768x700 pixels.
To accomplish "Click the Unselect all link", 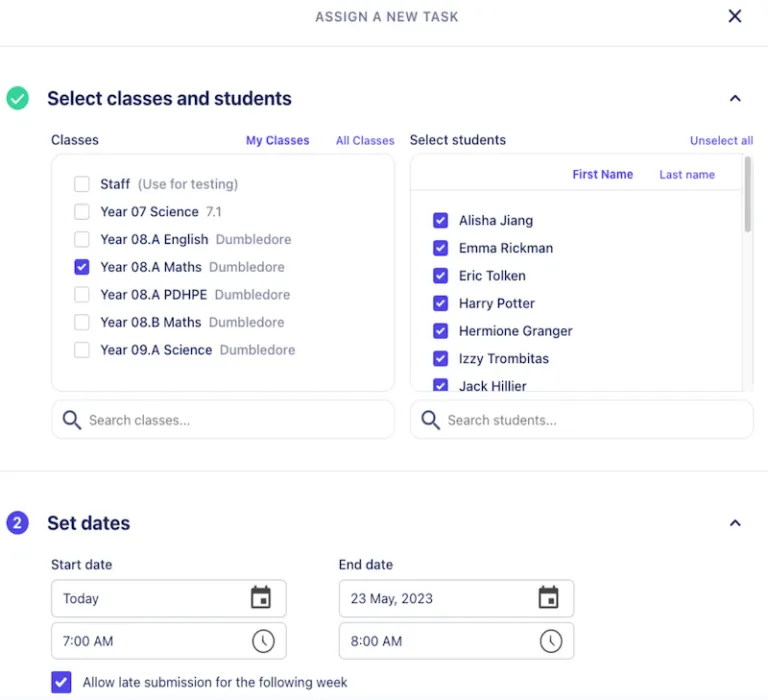I will click(721, 141).
